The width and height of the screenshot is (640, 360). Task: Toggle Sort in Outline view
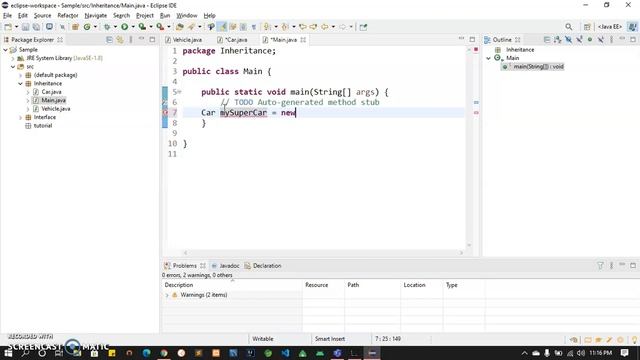(558, 40)
